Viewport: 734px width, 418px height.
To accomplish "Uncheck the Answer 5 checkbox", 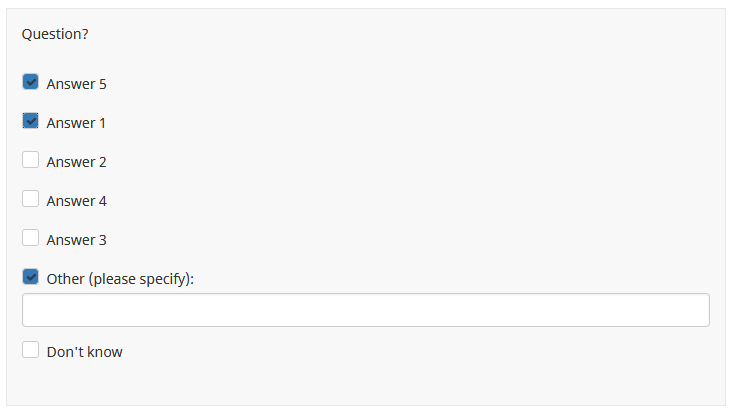I will point(30,82).
